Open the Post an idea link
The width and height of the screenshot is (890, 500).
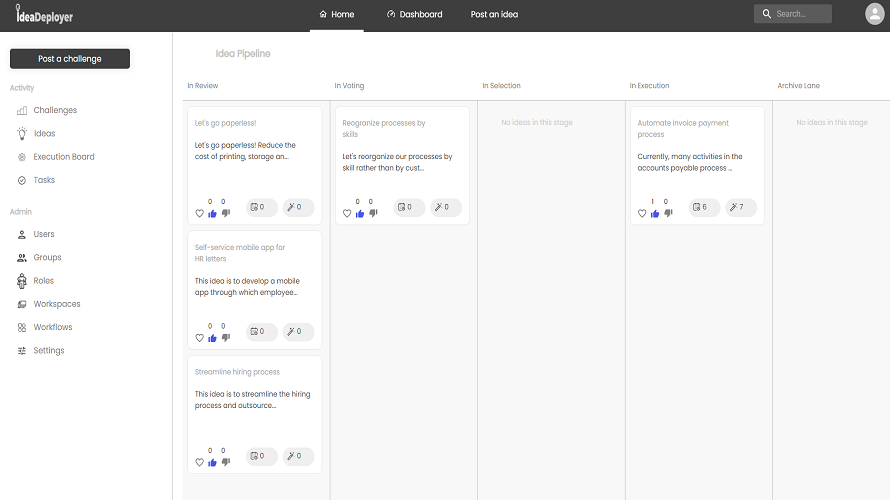[494, 14]
